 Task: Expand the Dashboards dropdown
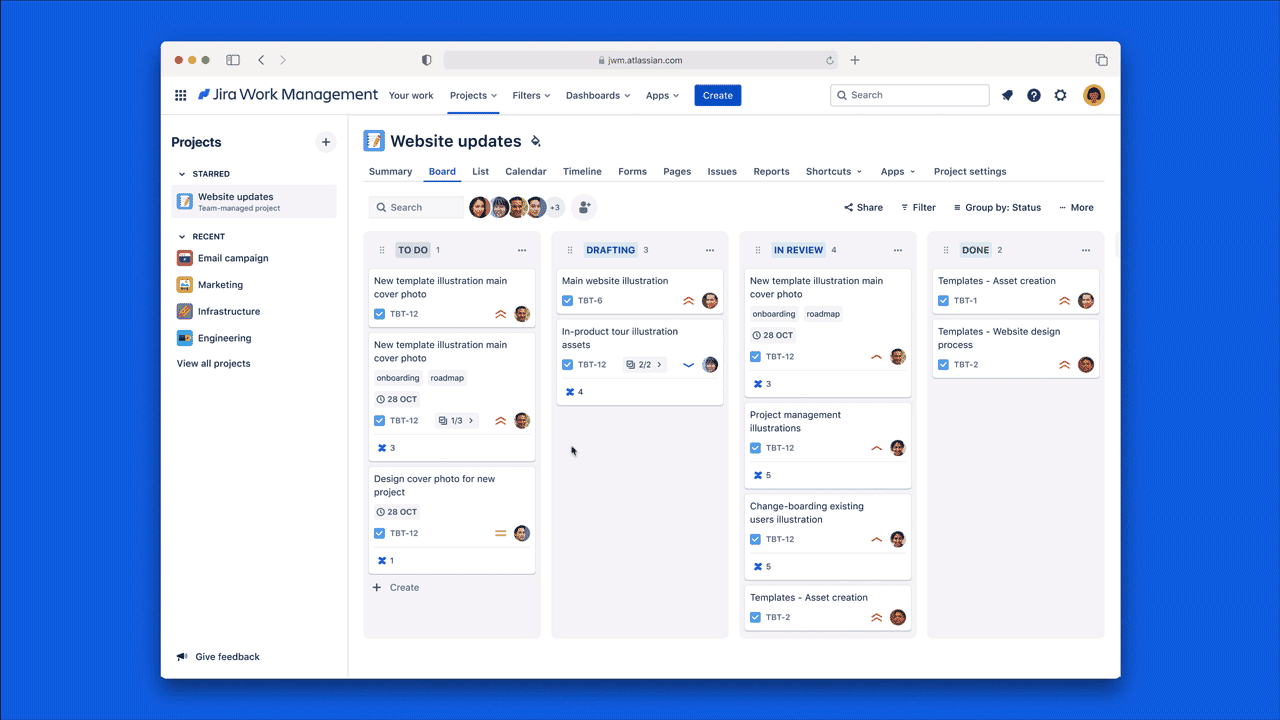[x=598, y=96]
